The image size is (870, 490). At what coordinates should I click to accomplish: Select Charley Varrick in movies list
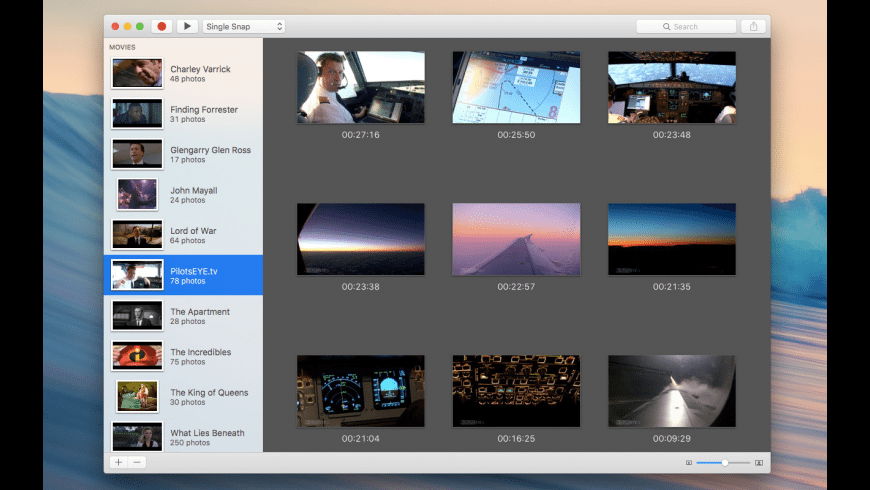point(183,73)
